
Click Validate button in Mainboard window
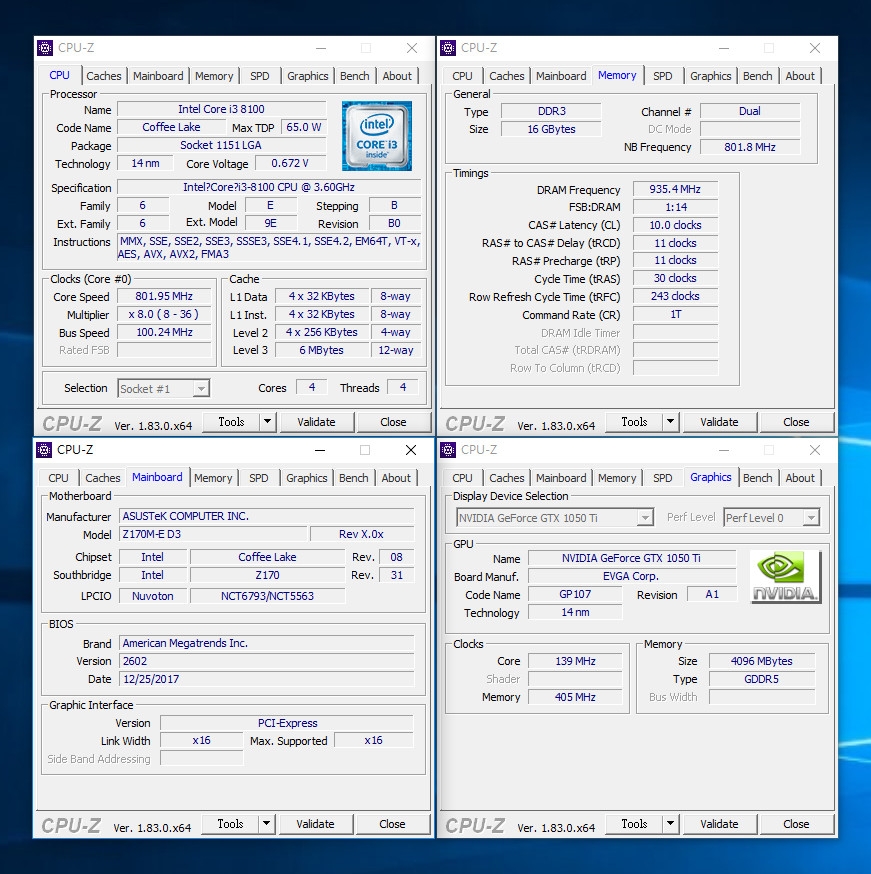(315, 824)
